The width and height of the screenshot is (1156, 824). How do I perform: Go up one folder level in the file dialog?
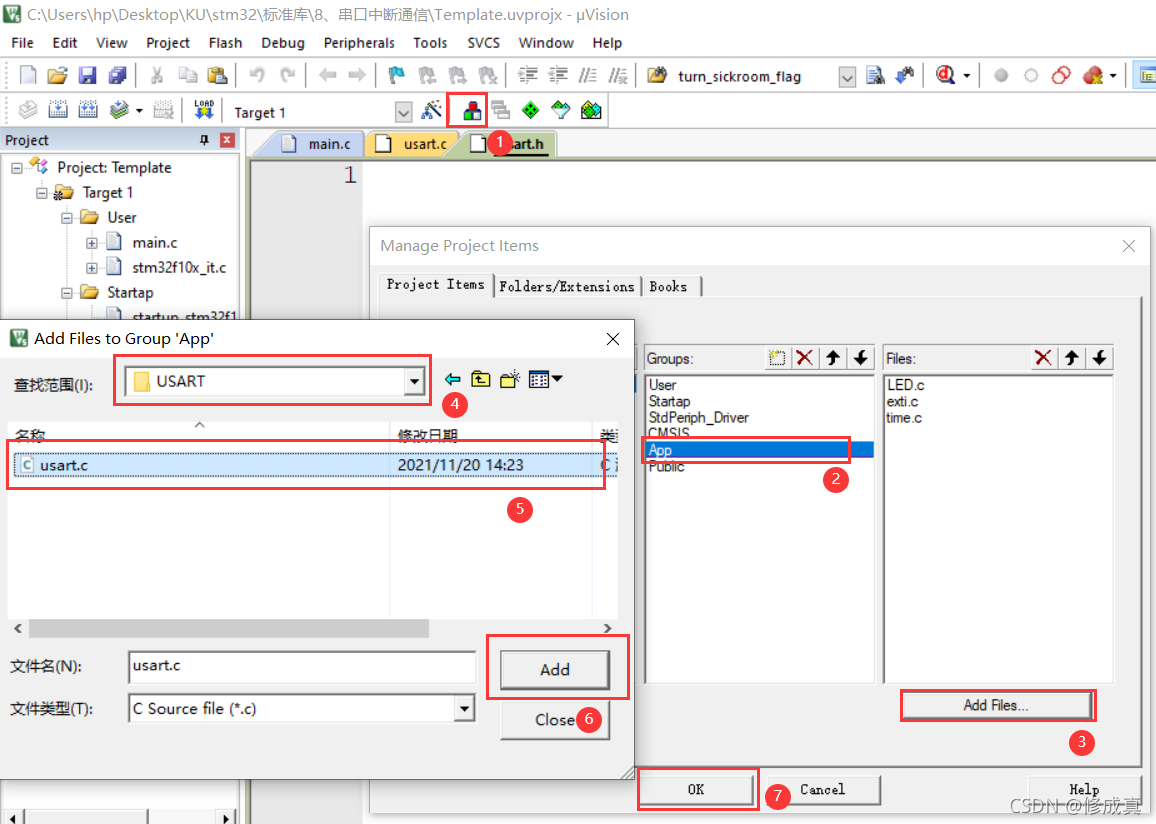[x=481, y=380]
